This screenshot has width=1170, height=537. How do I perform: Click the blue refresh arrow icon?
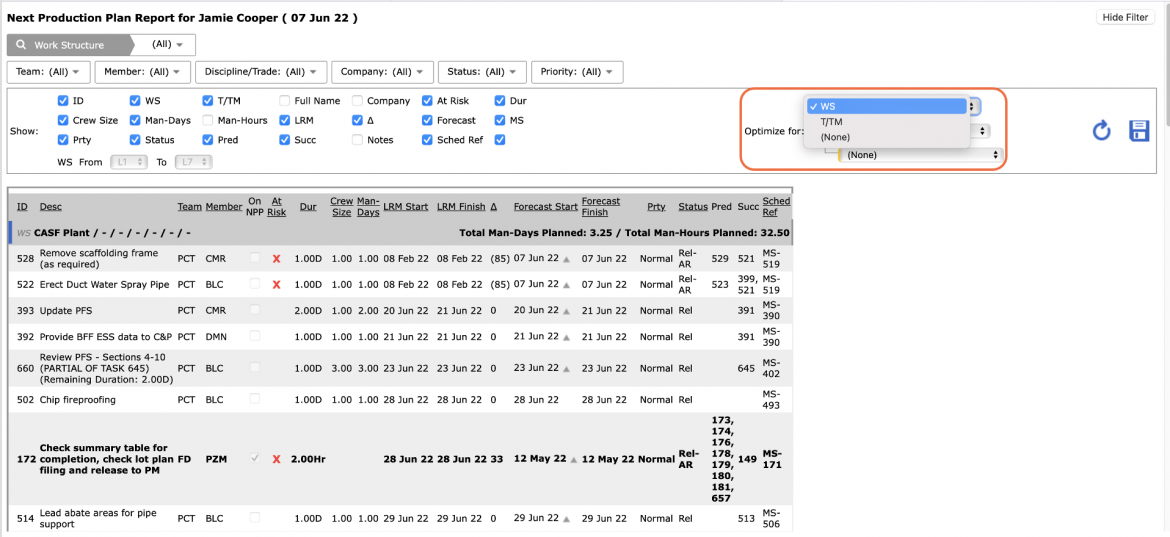[x=1101, y=132]
